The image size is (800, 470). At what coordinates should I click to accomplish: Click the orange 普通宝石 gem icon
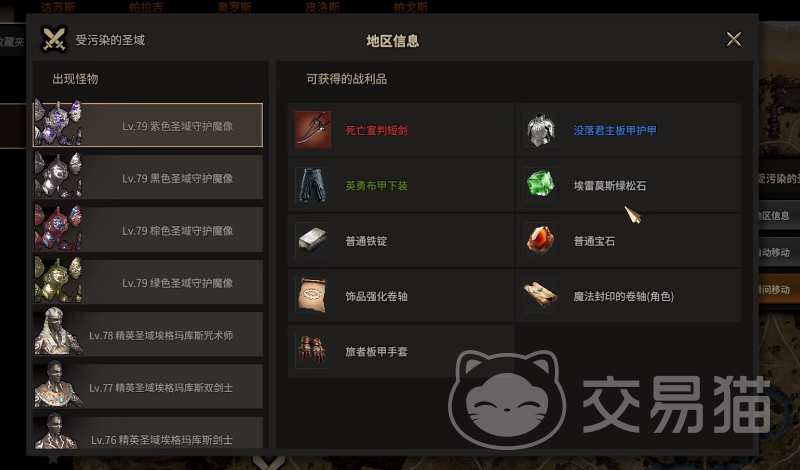click(x=540, y=240)
